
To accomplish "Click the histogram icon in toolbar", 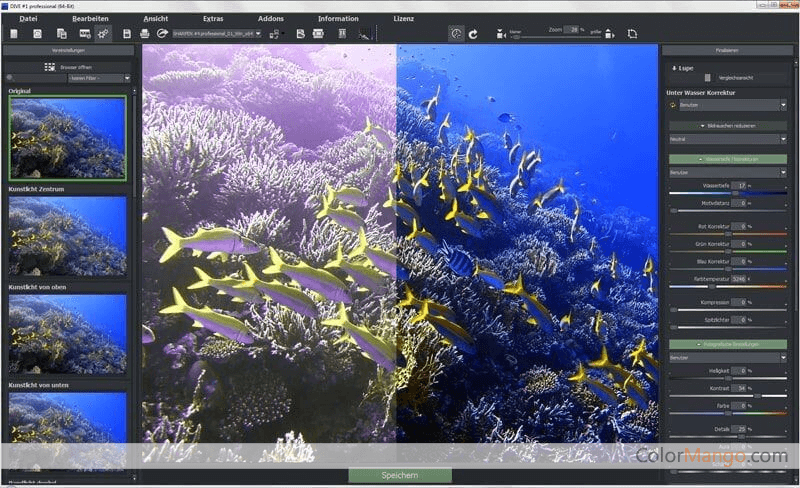I will pyautogui.click(x=364, y=33).
